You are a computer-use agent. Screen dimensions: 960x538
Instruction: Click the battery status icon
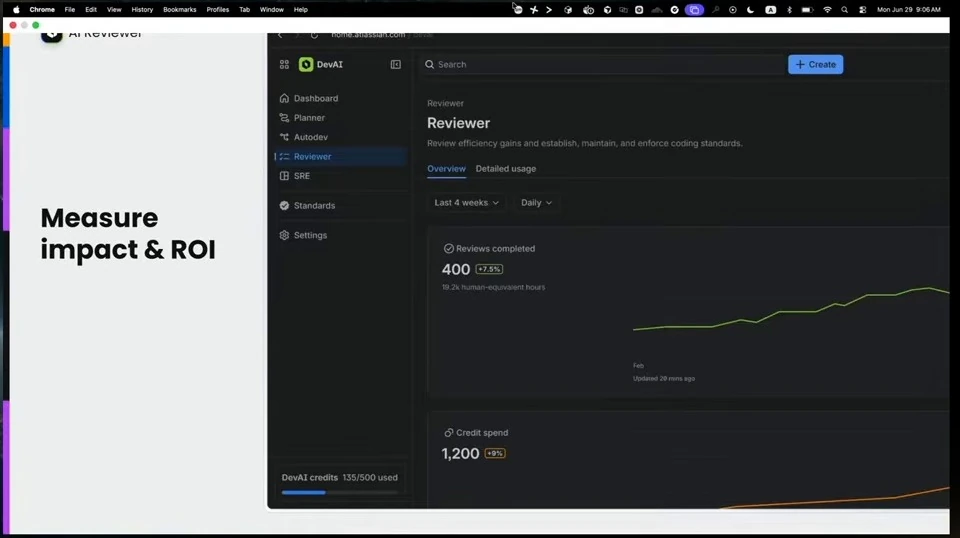click(x=808, y=10)
